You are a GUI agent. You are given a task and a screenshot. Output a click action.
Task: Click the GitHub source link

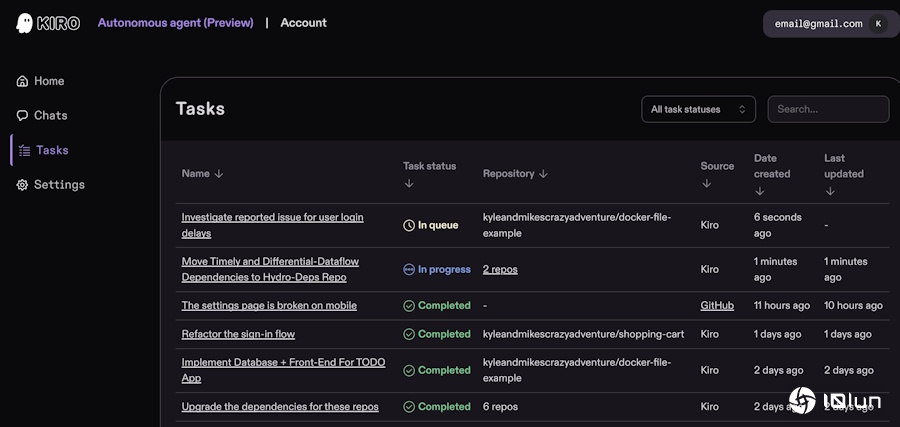click(717, 306)
